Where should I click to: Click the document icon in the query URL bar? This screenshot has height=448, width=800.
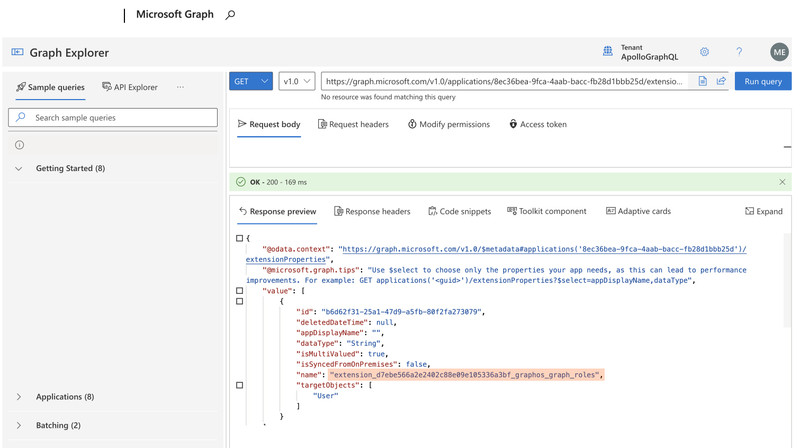pos(703,81)
